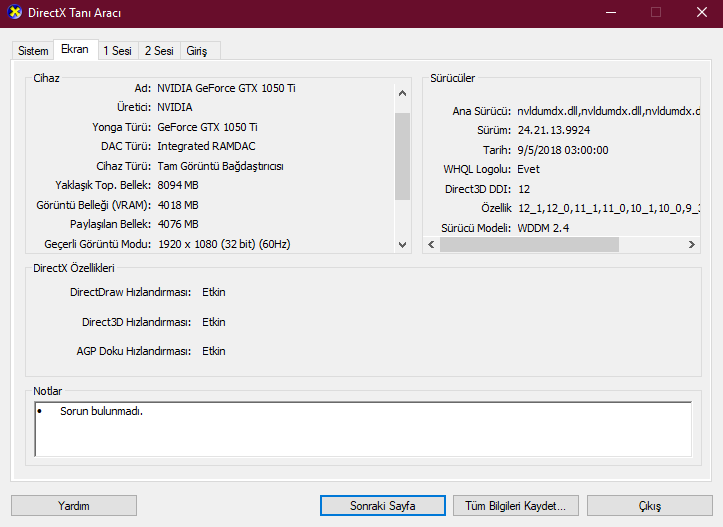Viewport: 723px width, 527px height.
Task: Switch to the Sistem tab
Action: [33, 51]
